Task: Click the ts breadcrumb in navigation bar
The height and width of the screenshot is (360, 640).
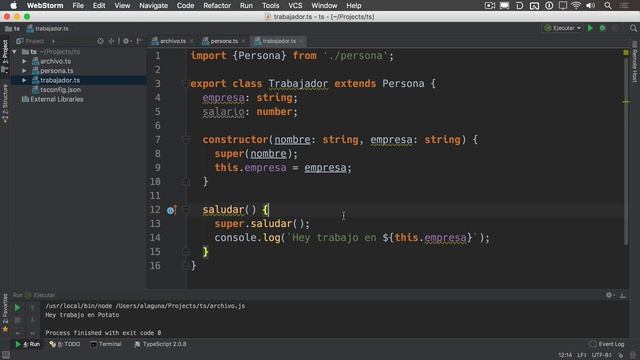Action: 12,29
